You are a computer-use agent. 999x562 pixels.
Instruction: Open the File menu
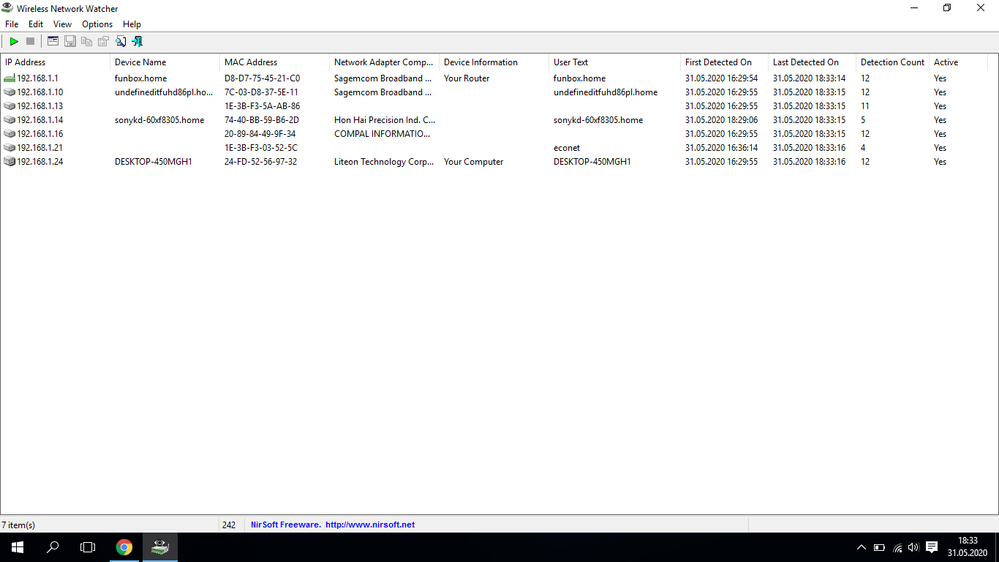[x=11, y=24]
